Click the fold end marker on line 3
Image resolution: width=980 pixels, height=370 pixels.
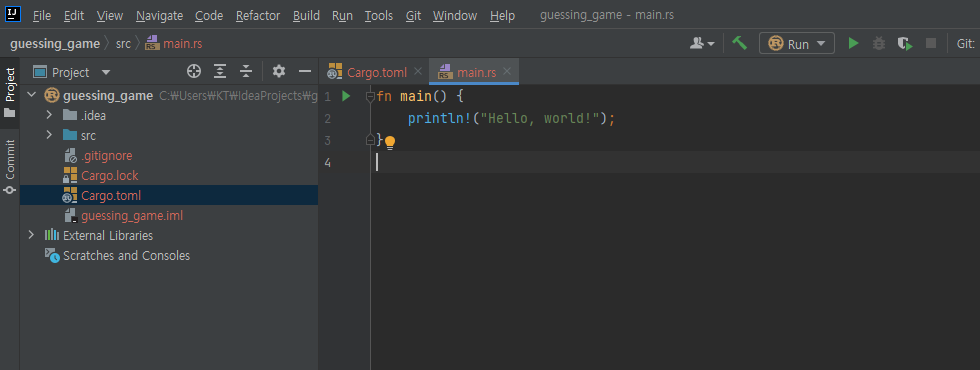click(x=370, y=141)
